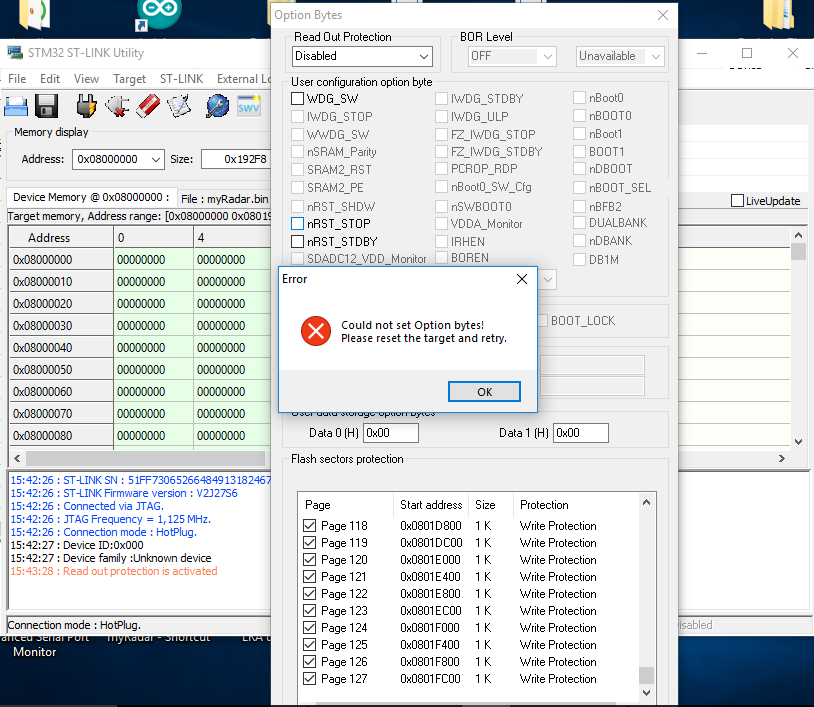This screenshot has width=814, height=707.
Task: Toggle the nRST_STDBY checkbox
Action: 297,242
